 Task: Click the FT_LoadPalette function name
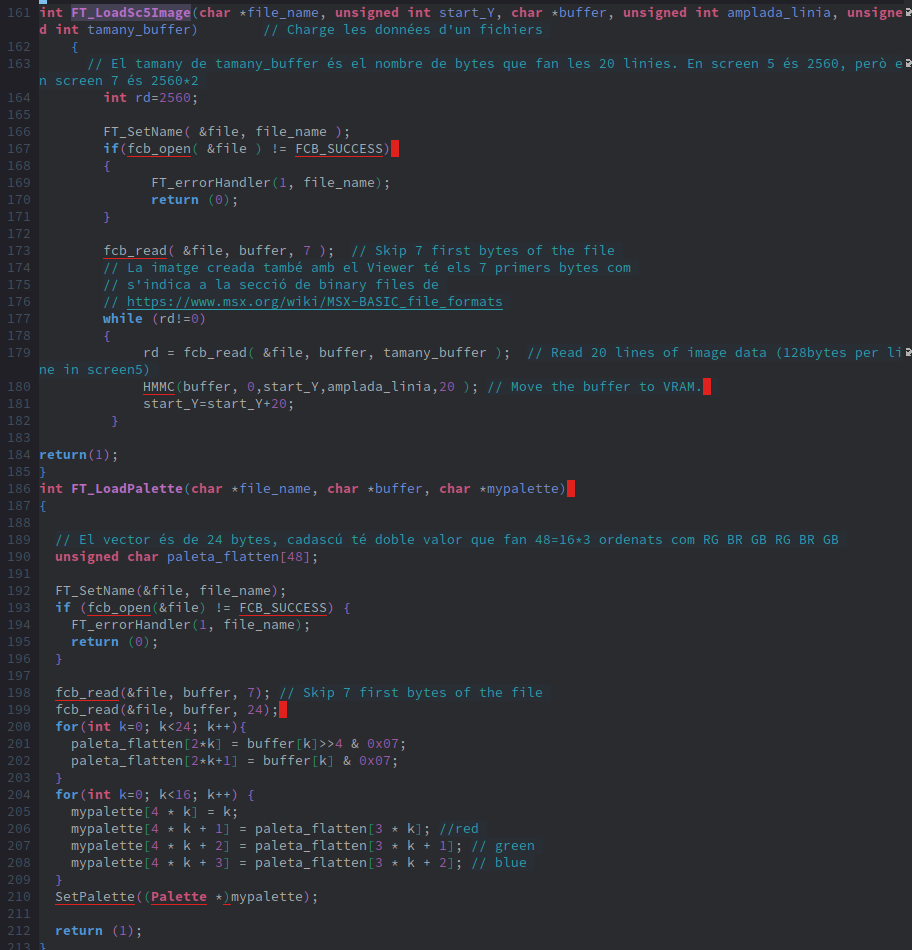(x=127, y=489)
